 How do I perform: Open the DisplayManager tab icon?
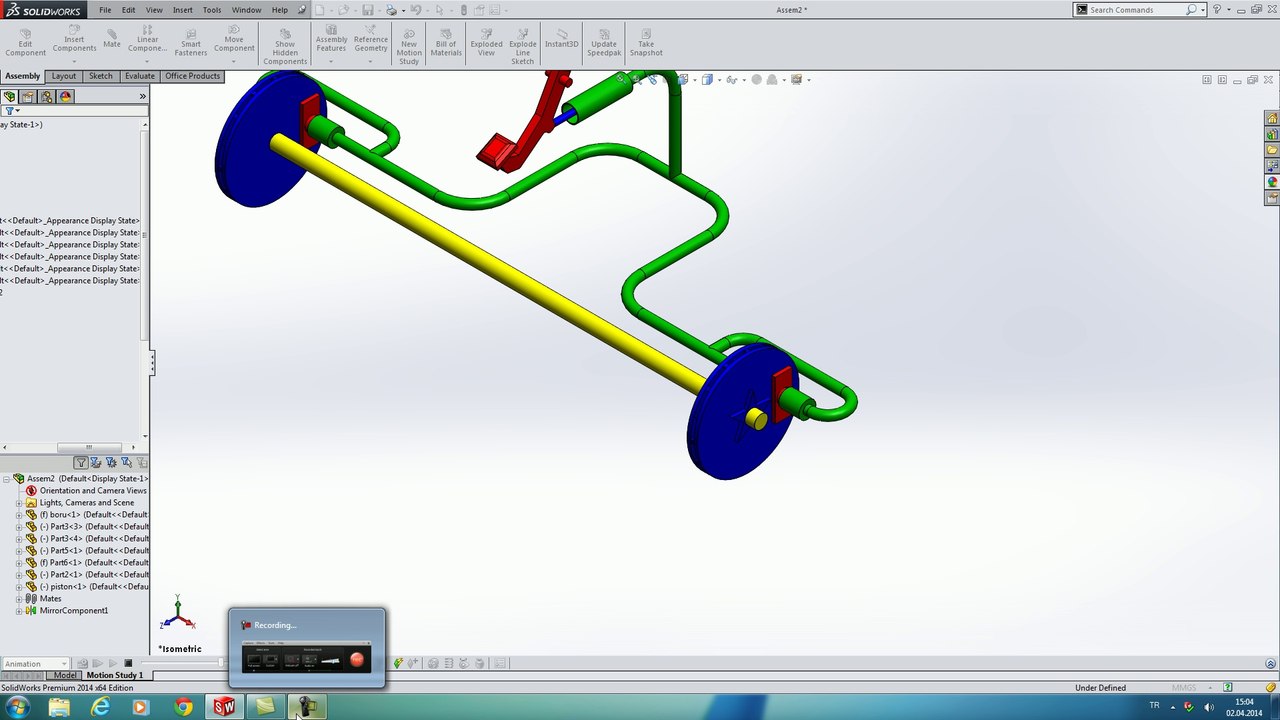pyautogui.click(x=66, y=97)
